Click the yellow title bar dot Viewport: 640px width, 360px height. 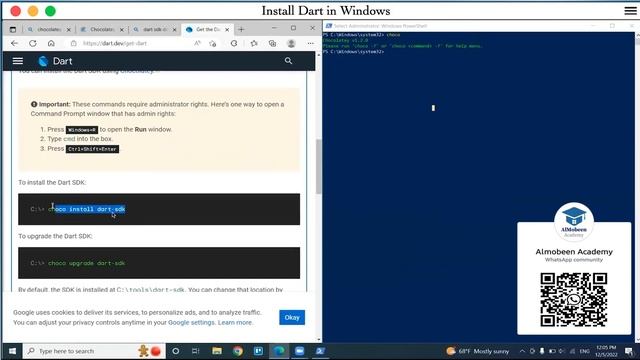coord(33,11)
